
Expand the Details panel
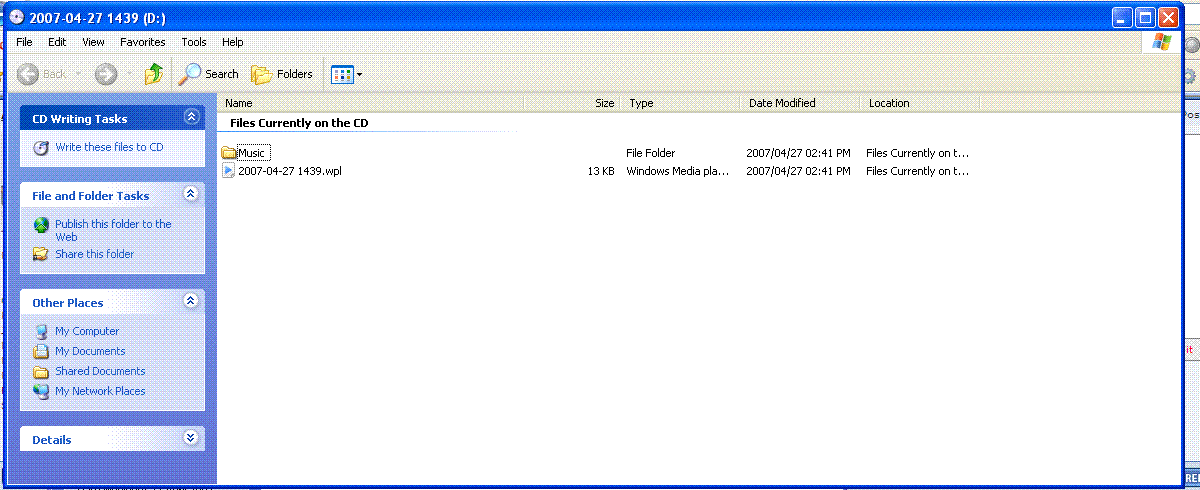click(x=192, y=439)
